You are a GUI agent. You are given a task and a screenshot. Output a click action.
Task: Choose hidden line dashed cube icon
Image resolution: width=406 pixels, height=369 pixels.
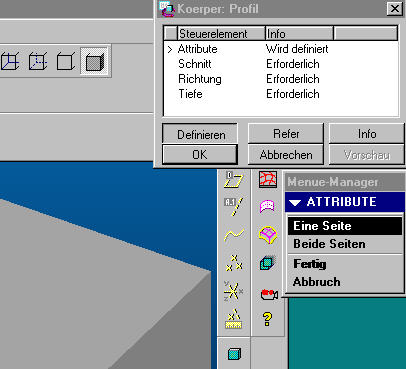38,62
